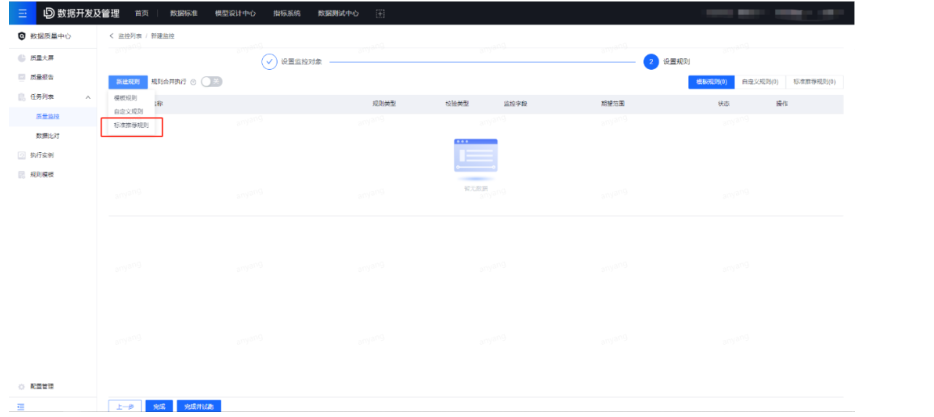Switch to the 自定义规则(0) tab
Screen dimensions: 934x417
coord(760,82)
